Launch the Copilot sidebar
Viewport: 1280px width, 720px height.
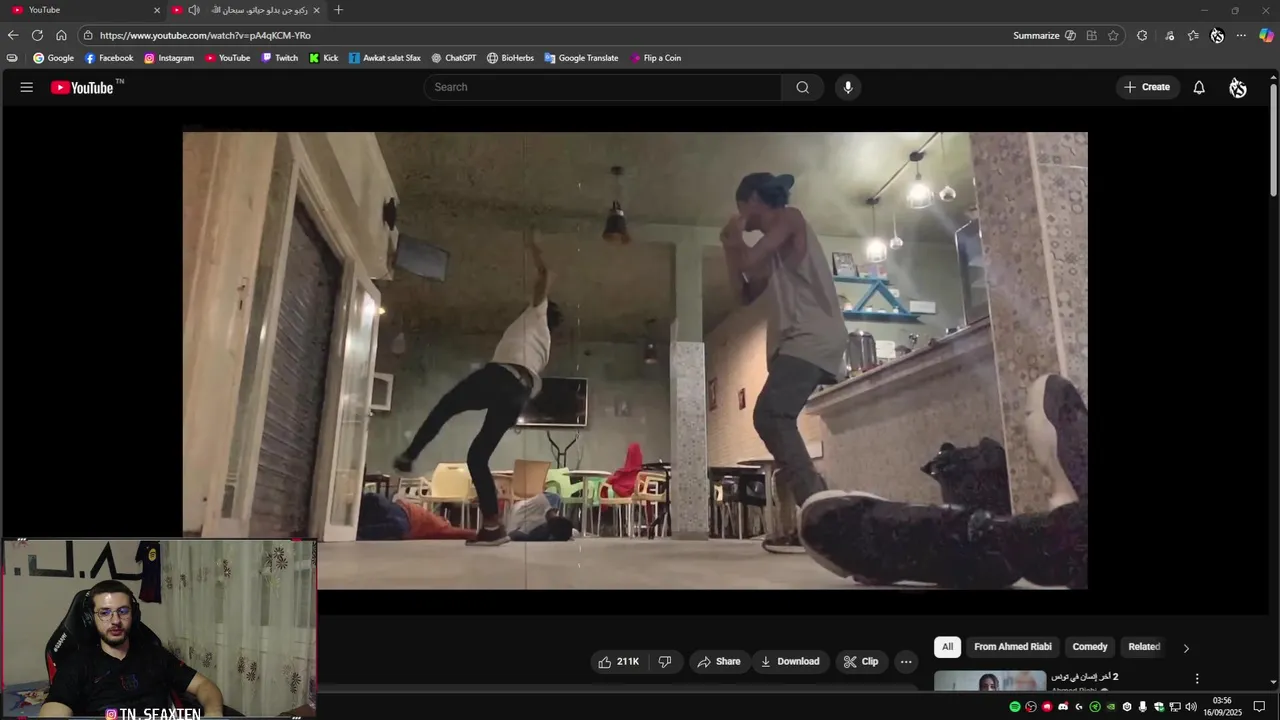coord(1266,35)
